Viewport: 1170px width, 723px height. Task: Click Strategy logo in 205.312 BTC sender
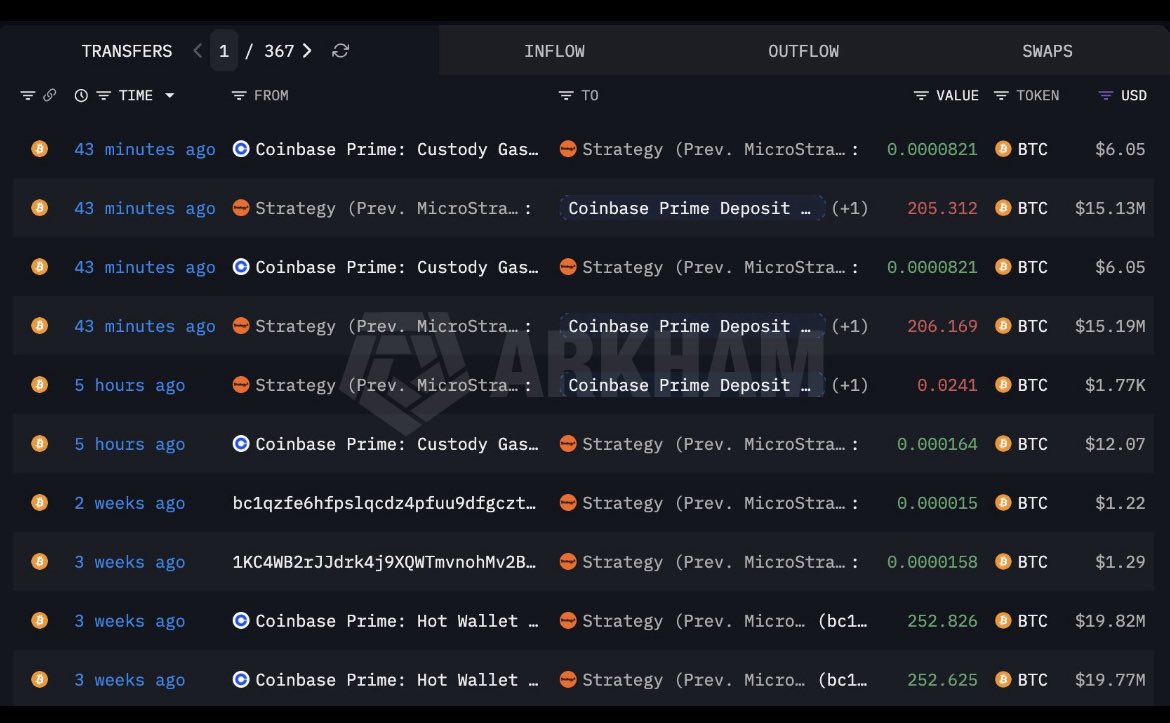coord(240,207)
